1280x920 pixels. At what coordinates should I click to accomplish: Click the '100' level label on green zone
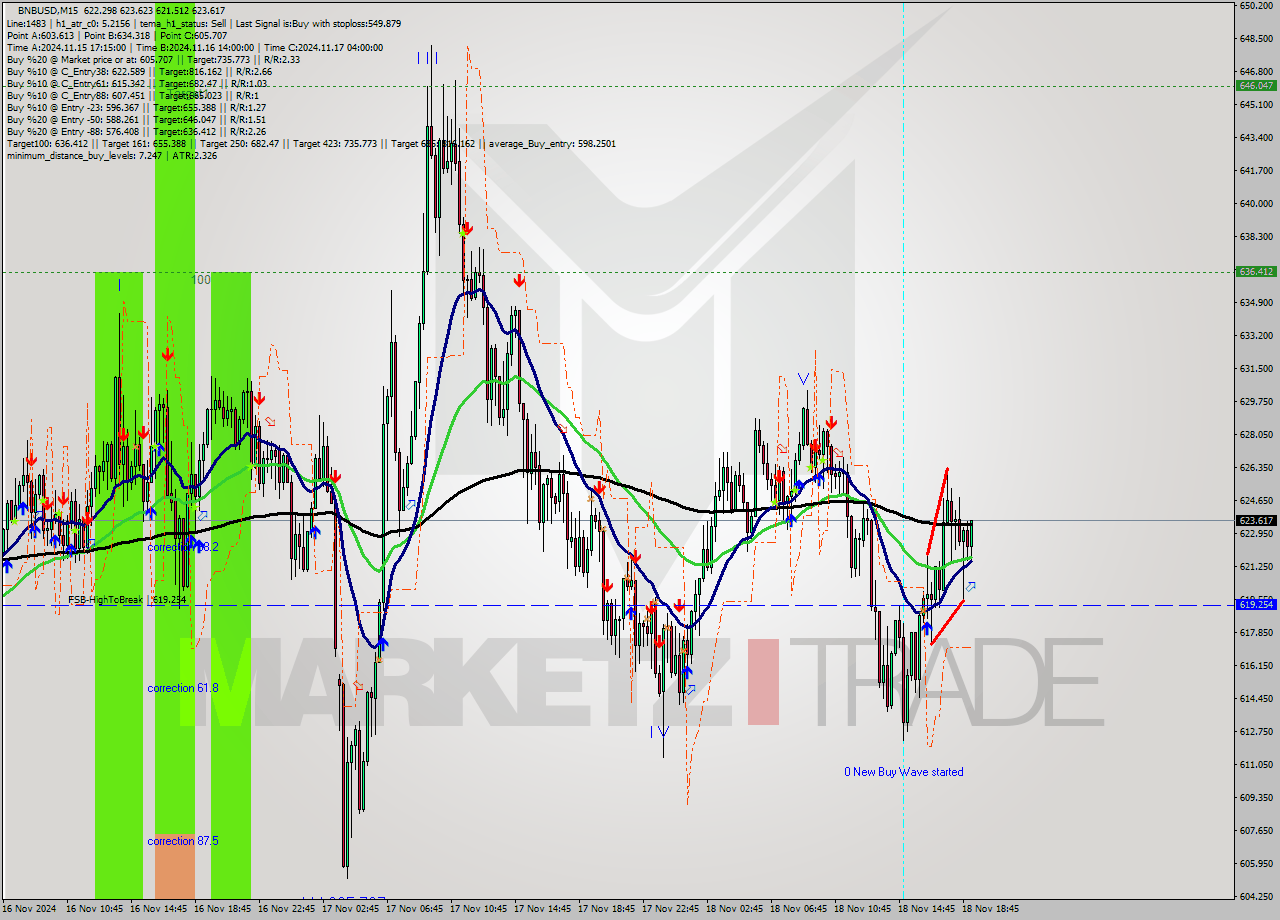[201, 280]
